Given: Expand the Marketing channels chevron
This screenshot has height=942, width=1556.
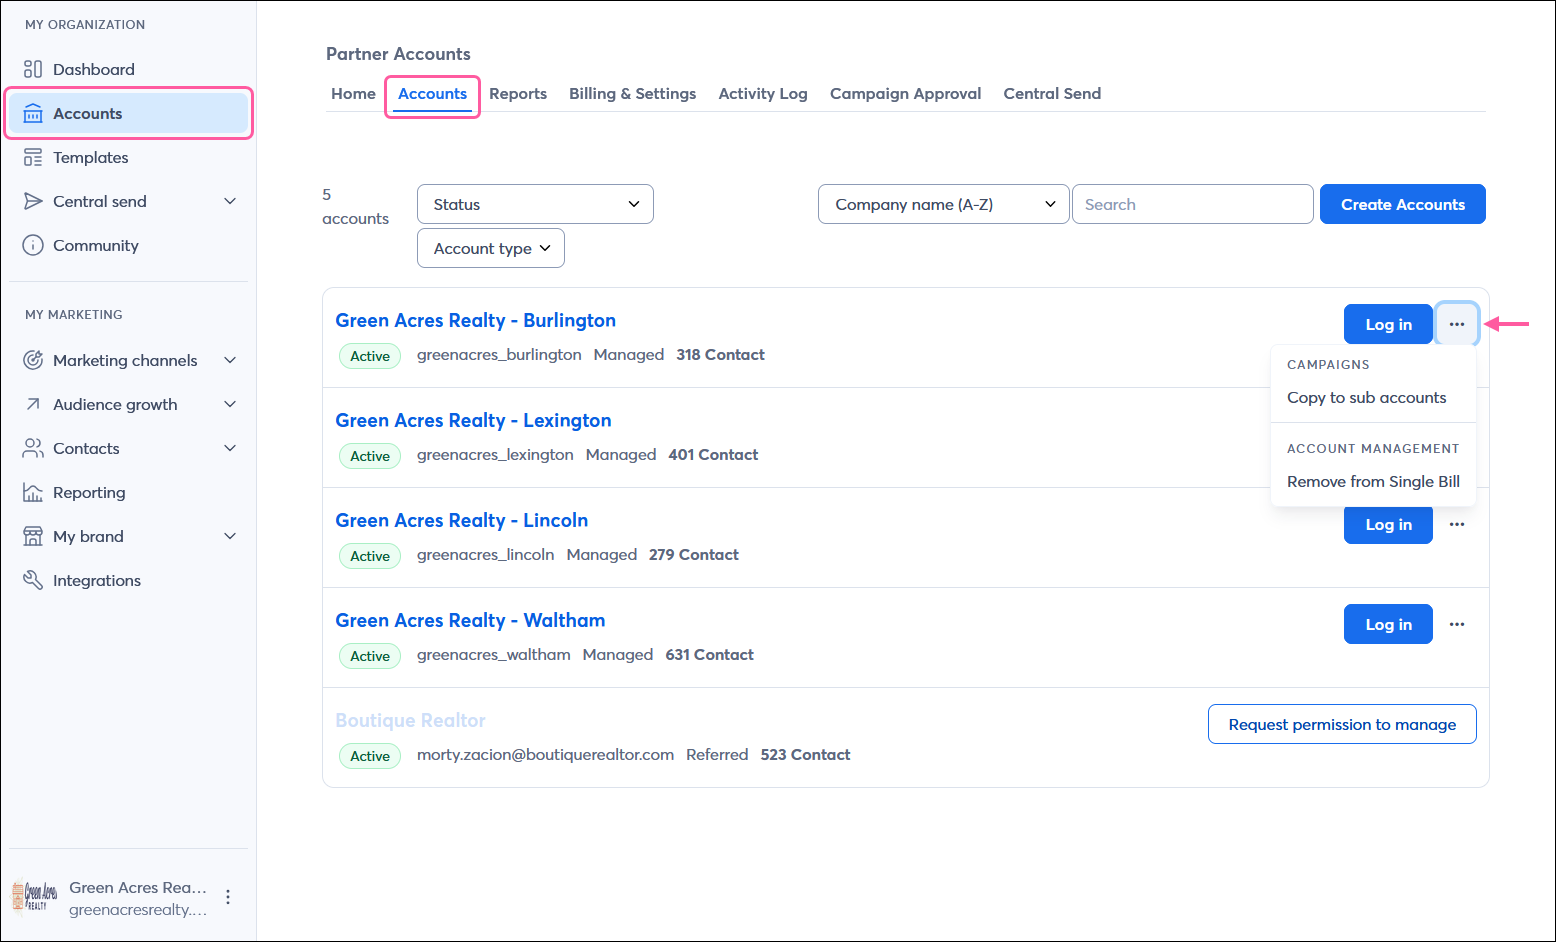Looking at the screenshot, I should tap(230, 360).
